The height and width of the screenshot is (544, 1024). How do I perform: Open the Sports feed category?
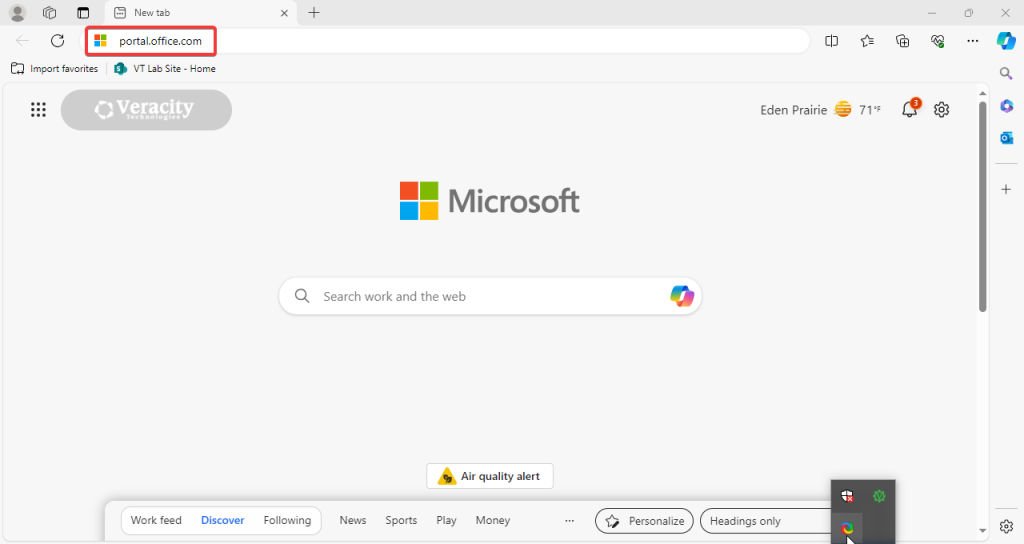[x=401, y=521]
